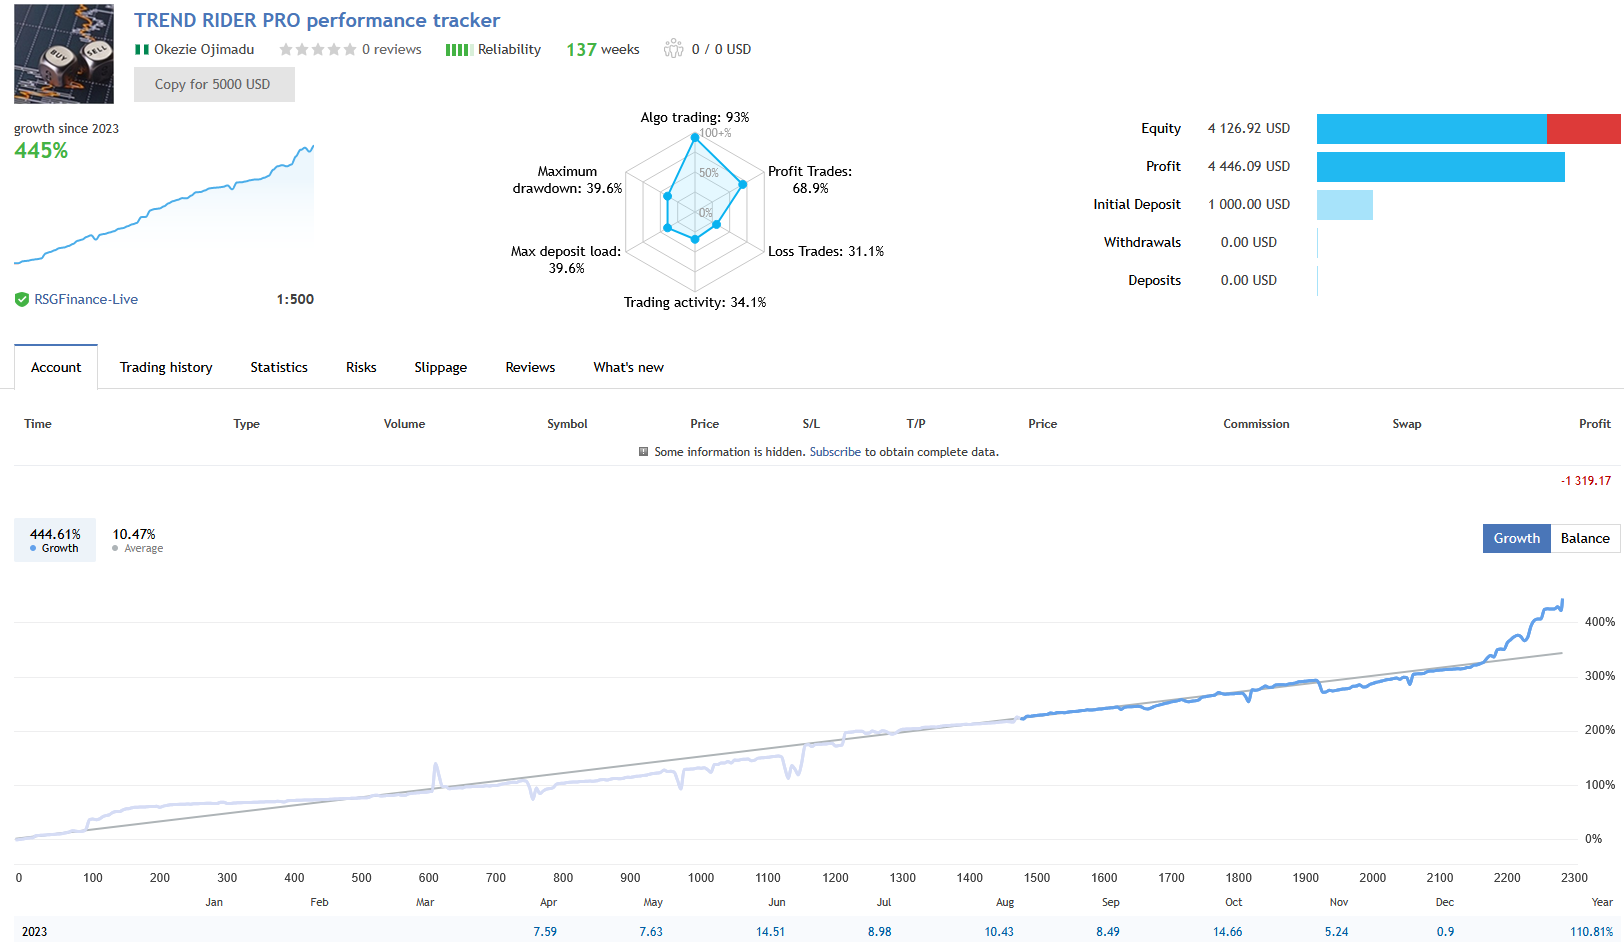Open the RSGFinance-Live broker link

87,299
